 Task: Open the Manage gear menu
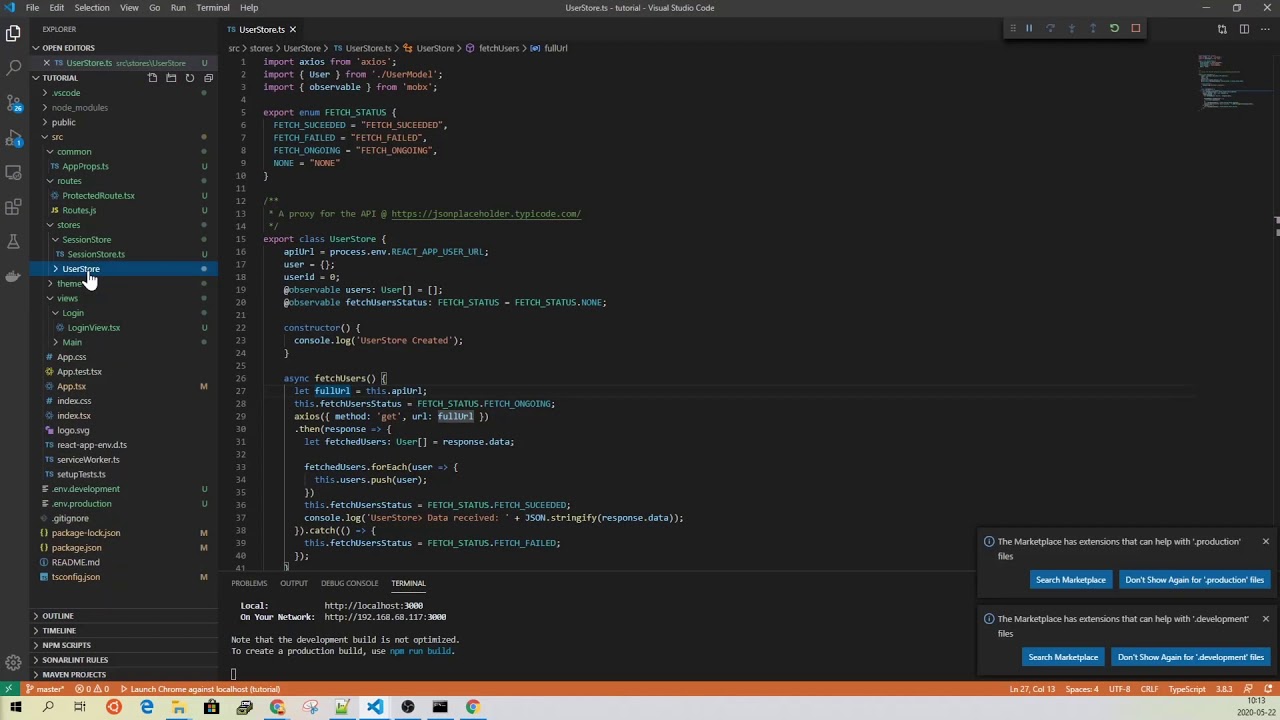13,662
